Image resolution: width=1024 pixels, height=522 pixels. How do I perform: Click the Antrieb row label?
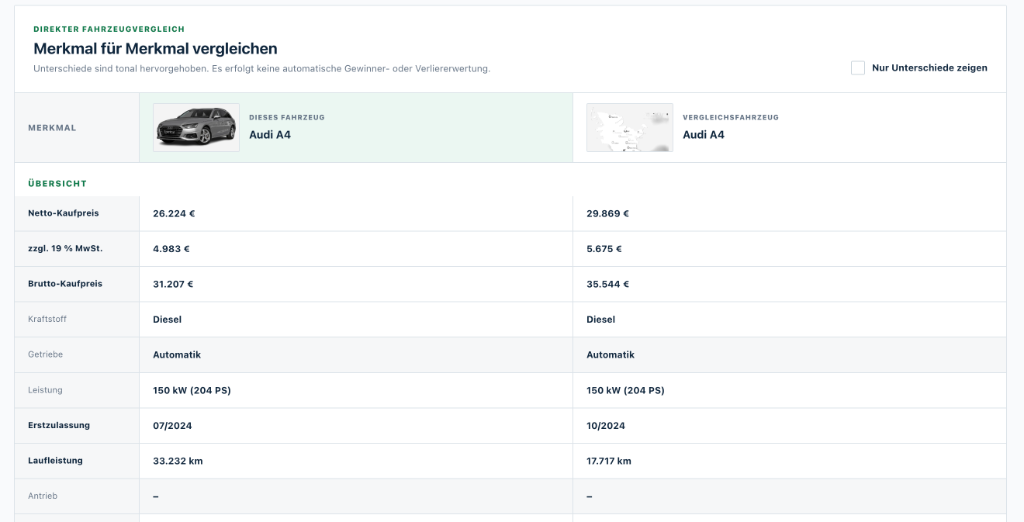[x=42, y=496]
